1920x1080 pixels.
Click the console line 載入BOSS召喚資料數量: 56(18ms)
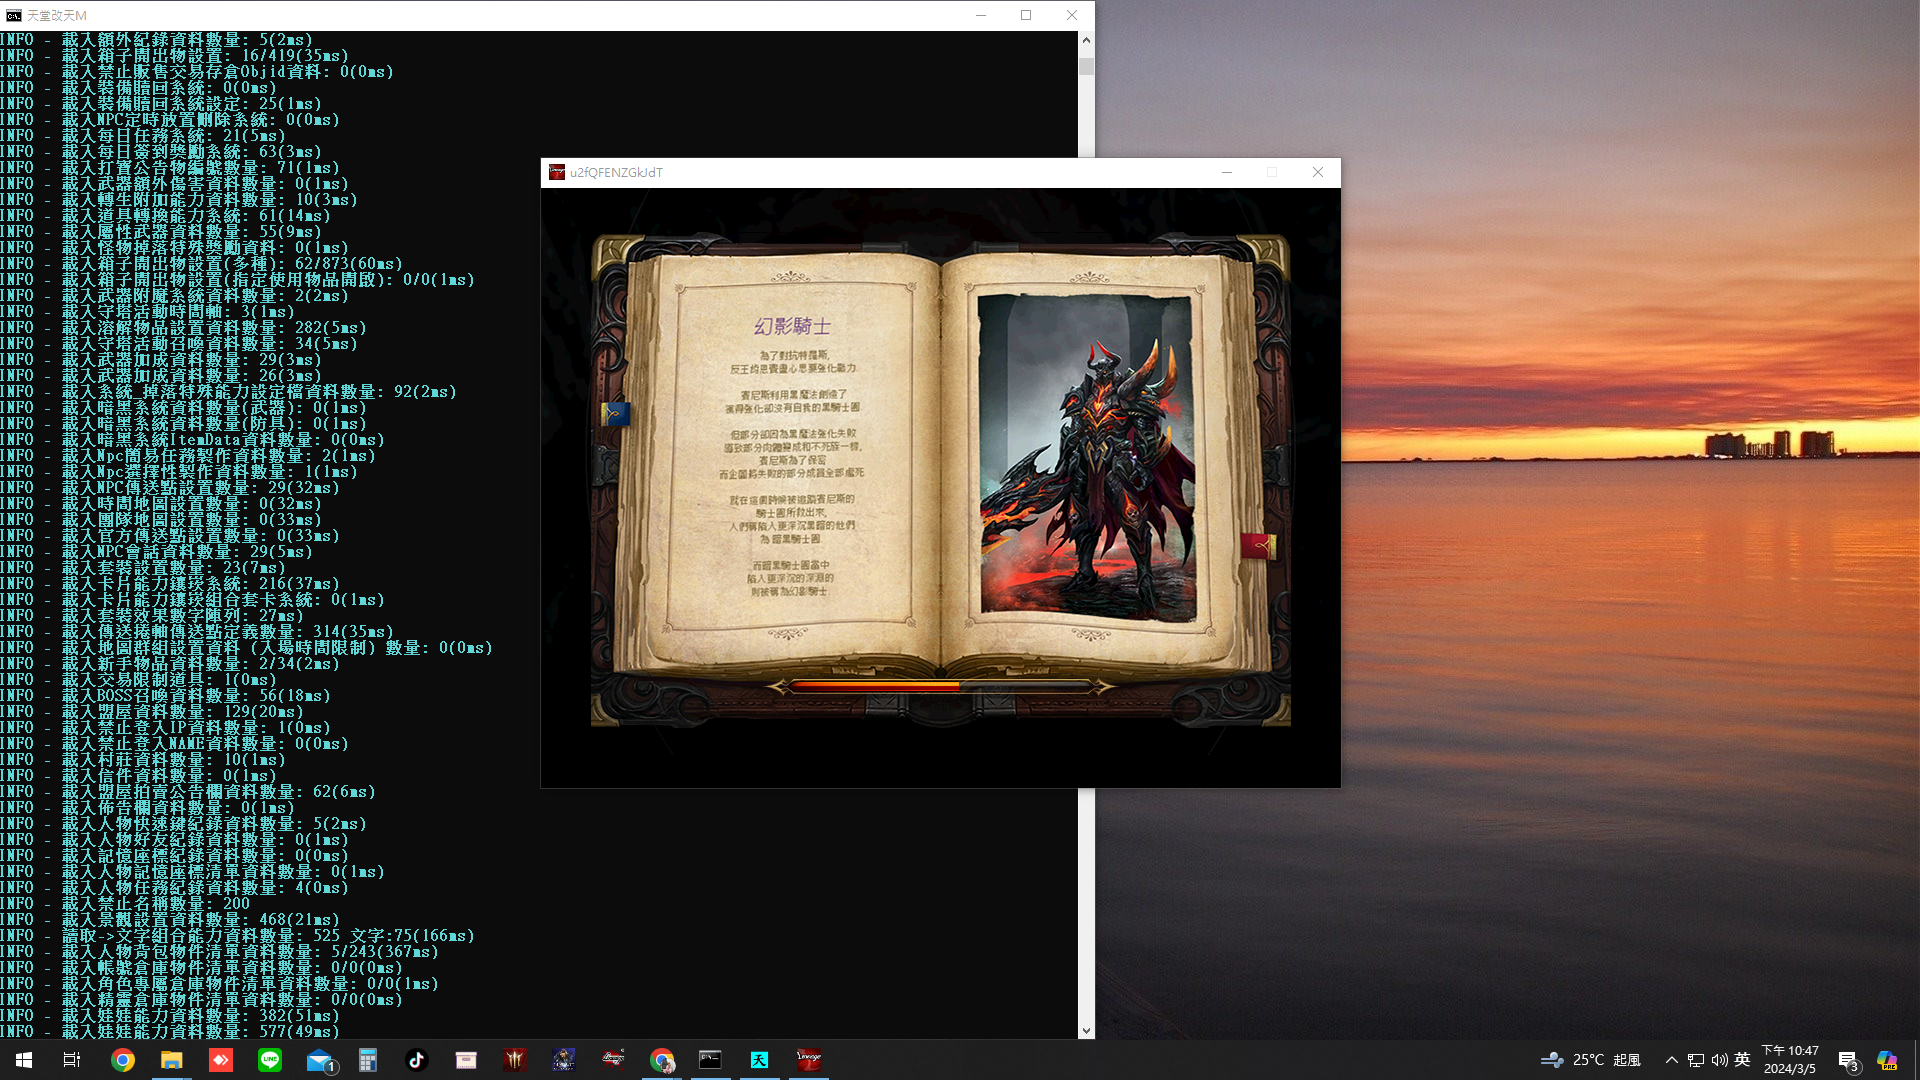tap(196, 696)
